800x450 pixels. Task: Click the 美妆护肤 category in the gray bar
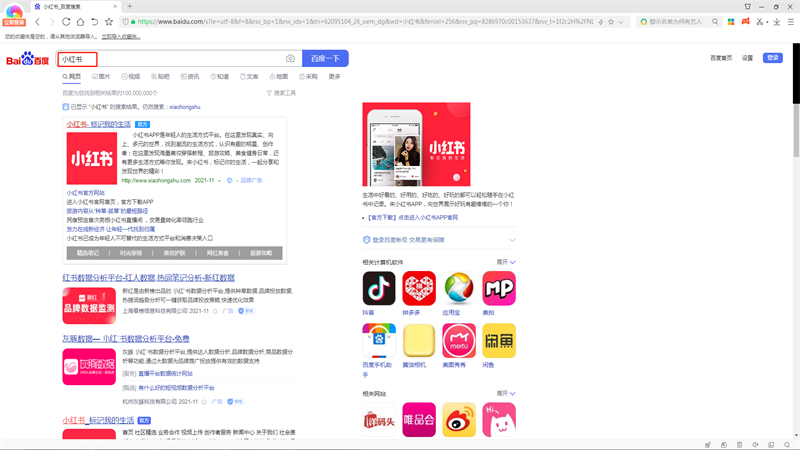[x=174, y=253]
